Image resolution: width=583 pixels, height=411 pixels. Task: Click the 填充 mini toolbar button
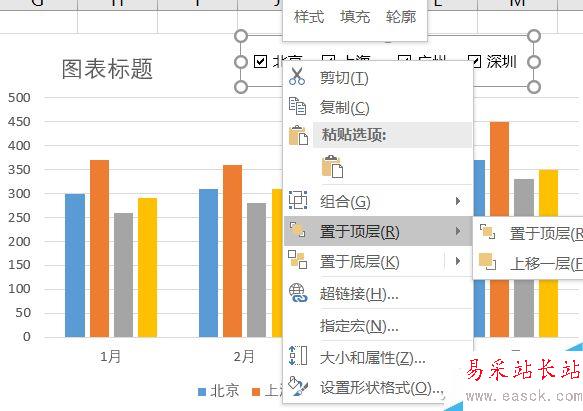click(355, 17)
